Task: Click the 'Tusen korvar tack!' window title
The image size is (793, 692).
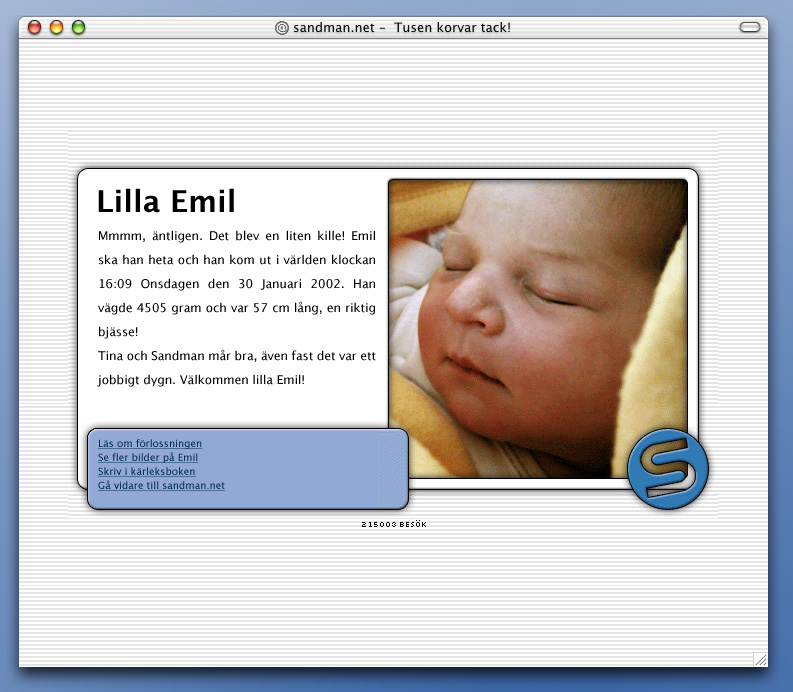Action: pyautogui.click(x=452, y=27)
